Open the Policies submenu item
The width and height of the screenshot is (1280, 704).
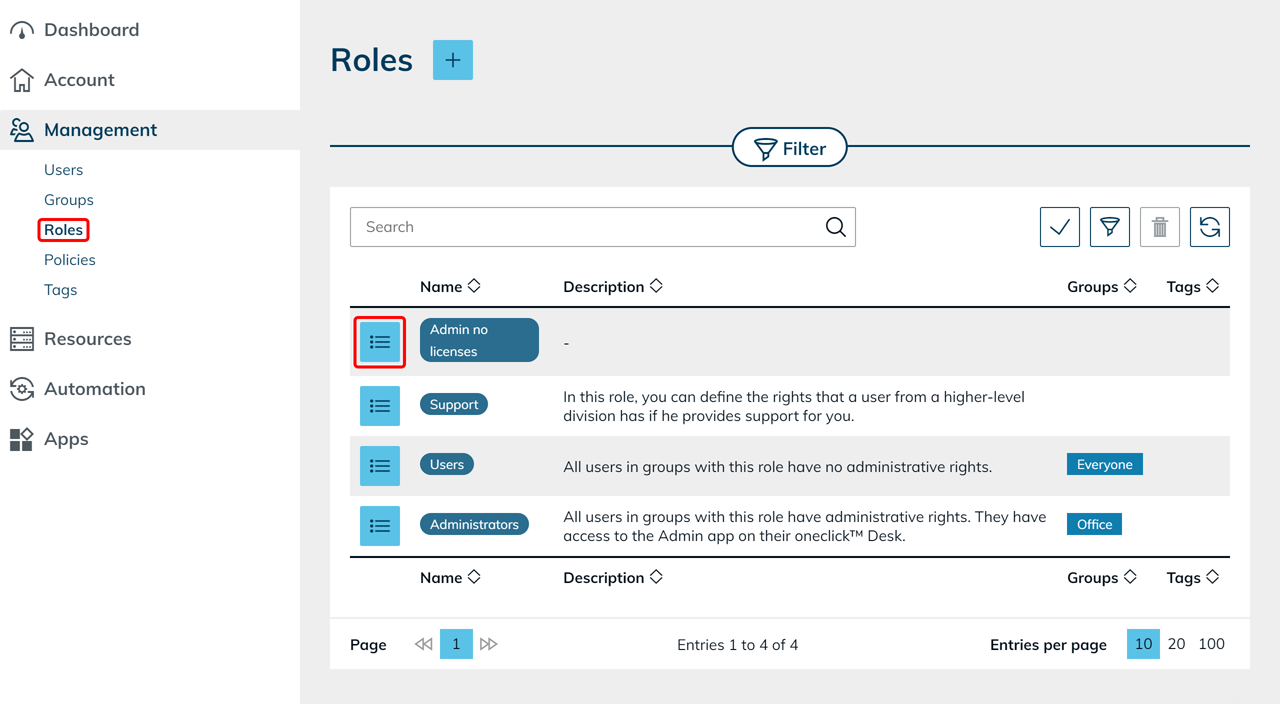click(70, 260)
